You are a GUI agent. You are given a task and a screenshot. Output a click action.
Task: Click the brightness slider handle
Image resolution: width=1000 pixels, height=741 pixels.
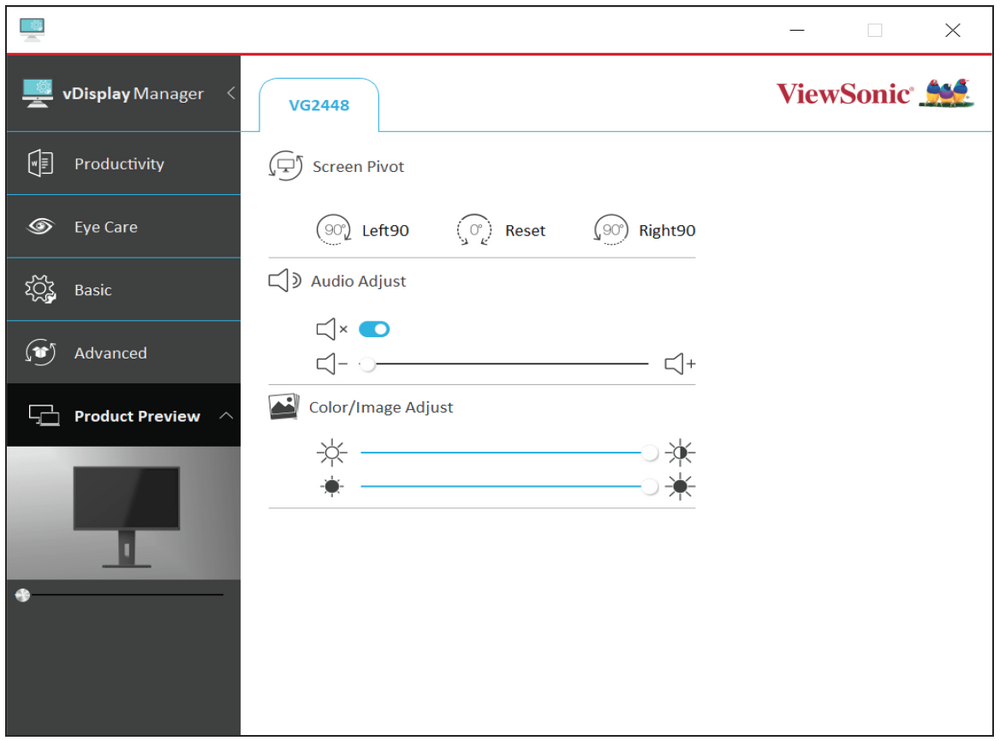point(650,487)
